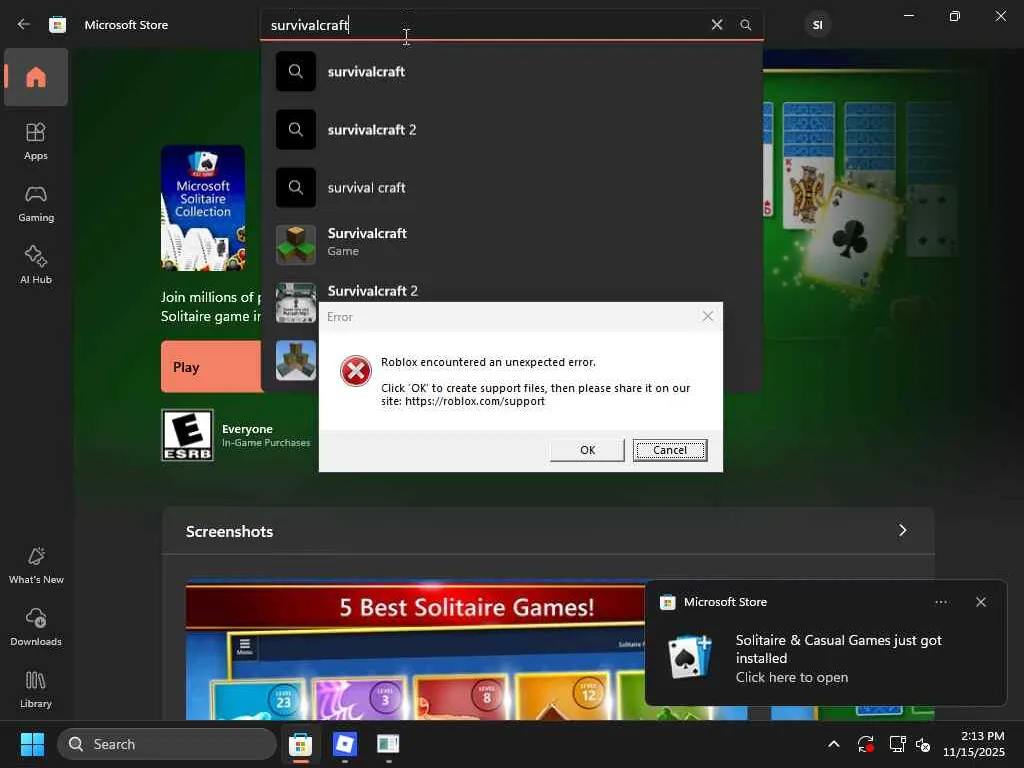Expand the Screenshots section chevron
This screenshot has height=768, width=1024.
point(903,530)
